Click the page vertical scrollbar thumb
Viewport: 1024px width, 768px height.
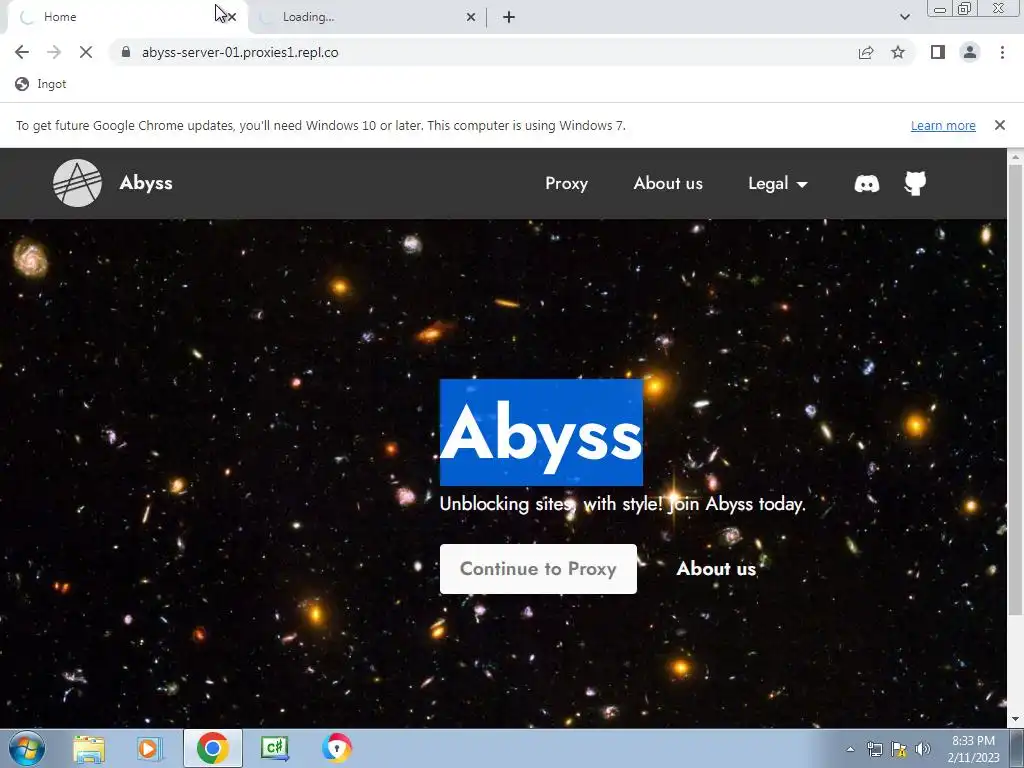point(1015,389)
